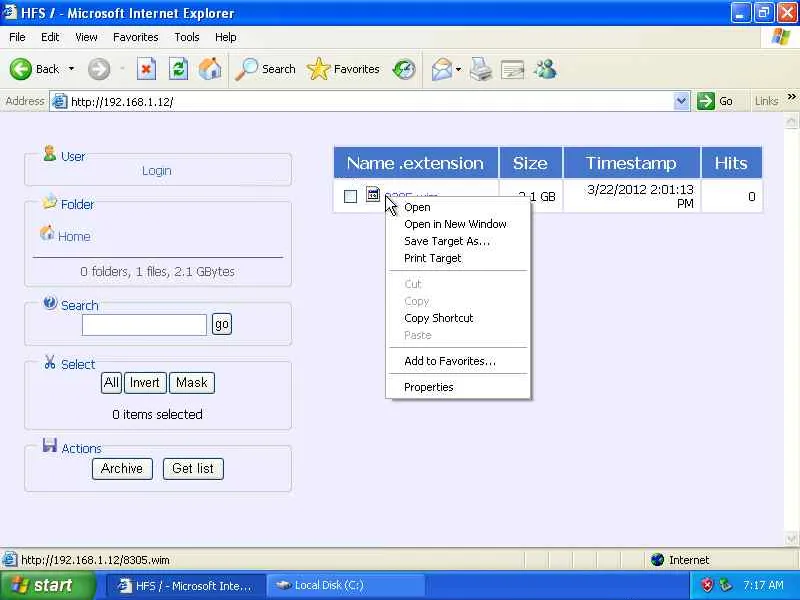Viewport: 800px width, 600px height.
Task: Click the User icon in sidebar
Action: [49, 153]
